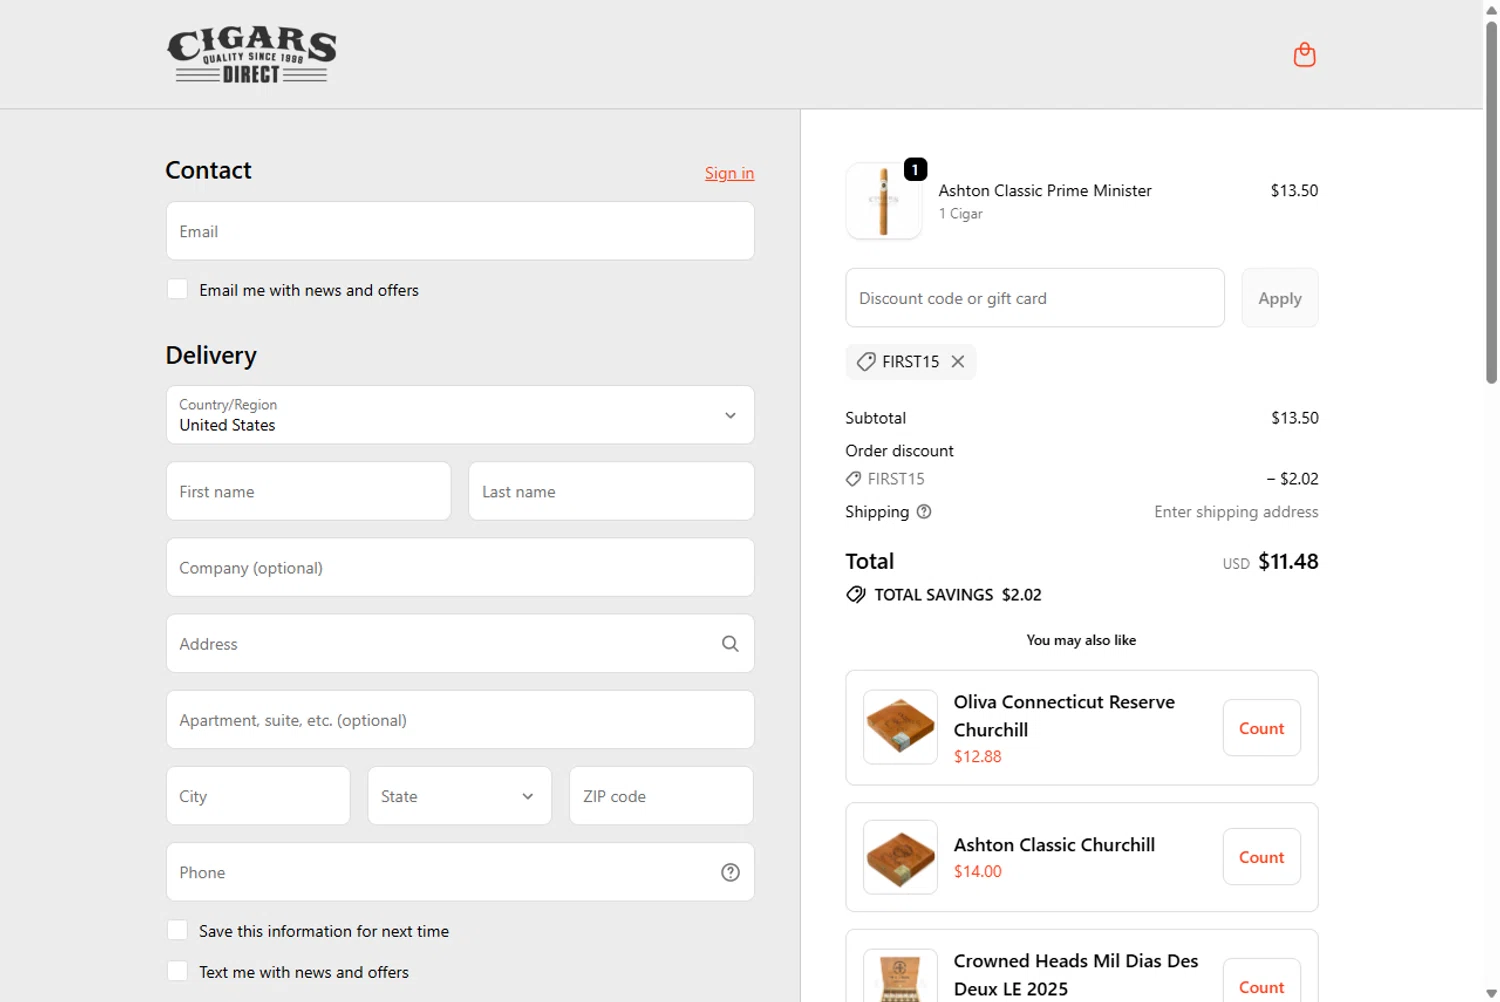Click the quantity badge on cigar thumbnail
Viewport: 1500px width, 1002px height.
[915, 169]
